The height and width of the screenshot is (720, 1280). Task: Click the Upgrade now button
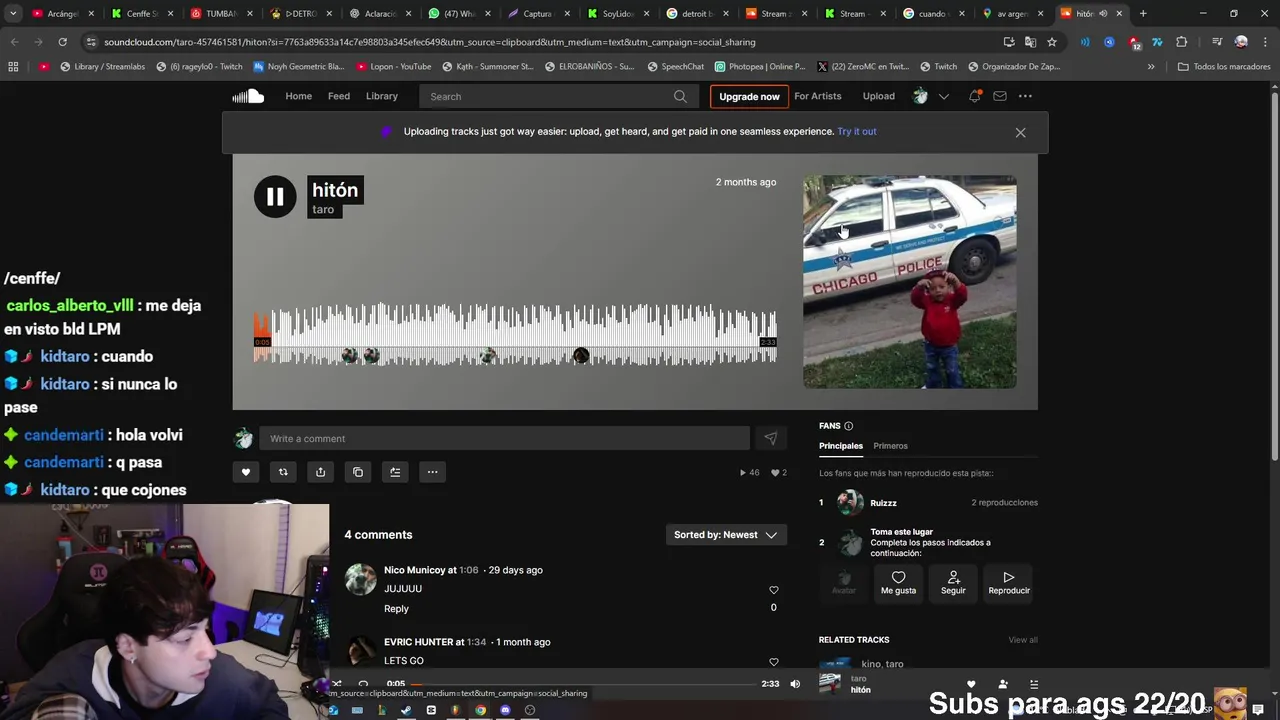click(x=749, y=96)
